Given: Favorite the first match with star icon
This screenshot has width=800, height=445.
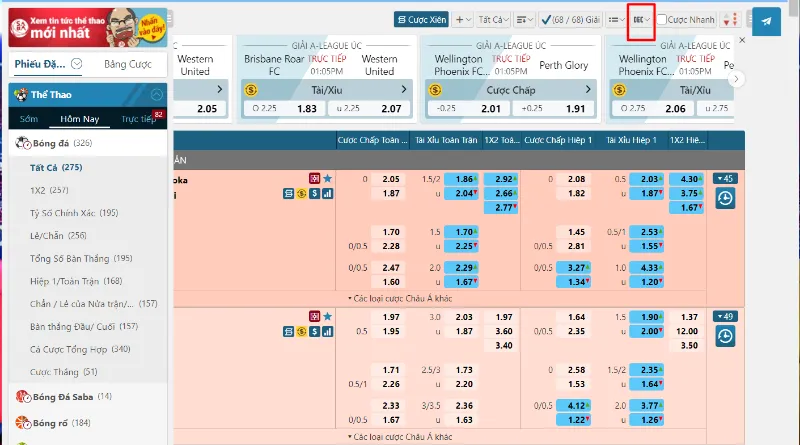Looking at the screenshot, I should [x=328, y=178].
